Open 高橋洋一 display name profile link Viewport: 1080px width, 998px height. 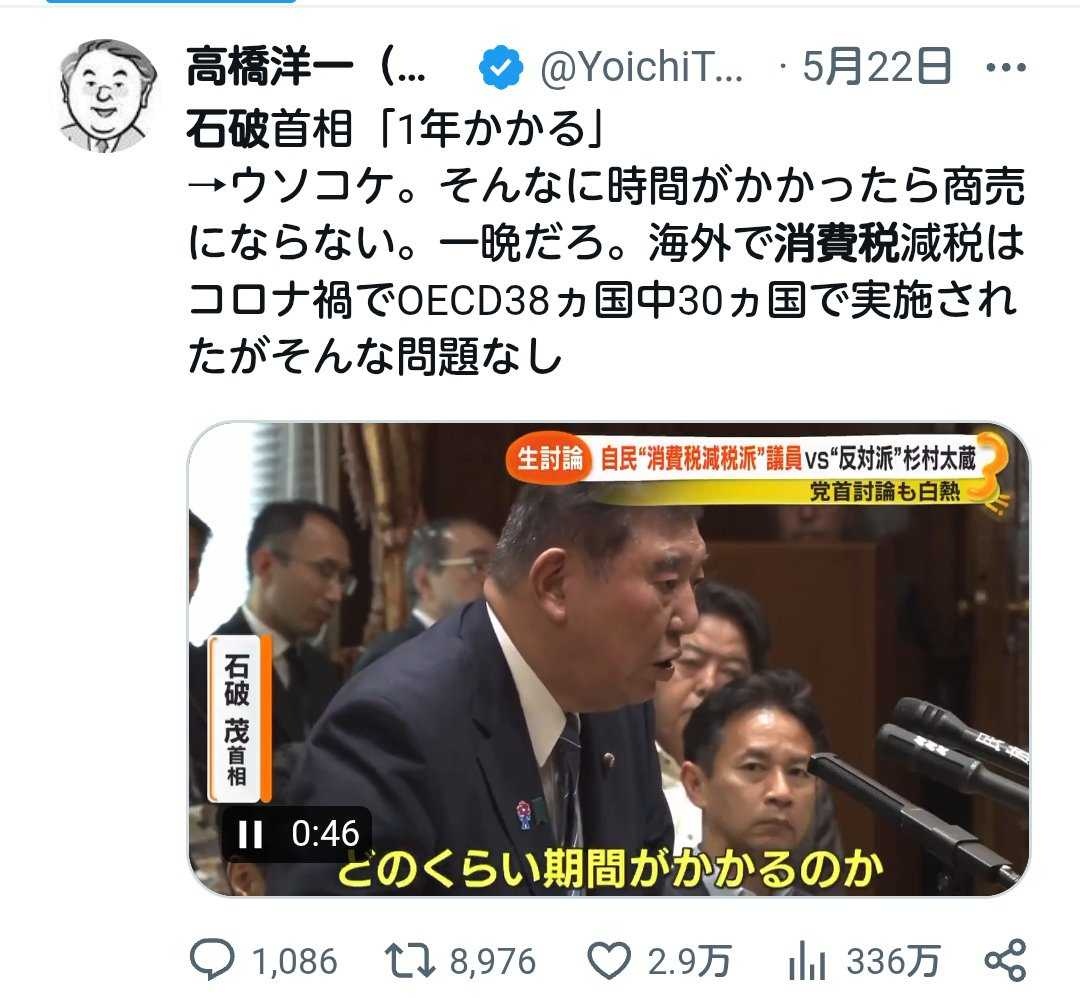click(x=305, y=67)
